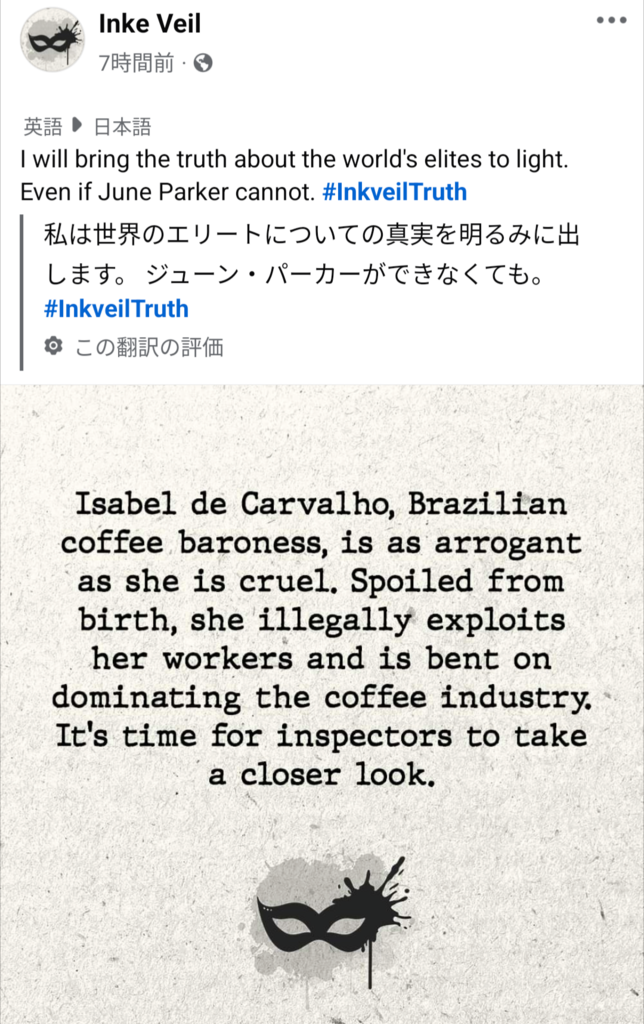Open Inke Veil profile picture
The height and width of the screenshot is (1024, 644).
pos(53,40)
